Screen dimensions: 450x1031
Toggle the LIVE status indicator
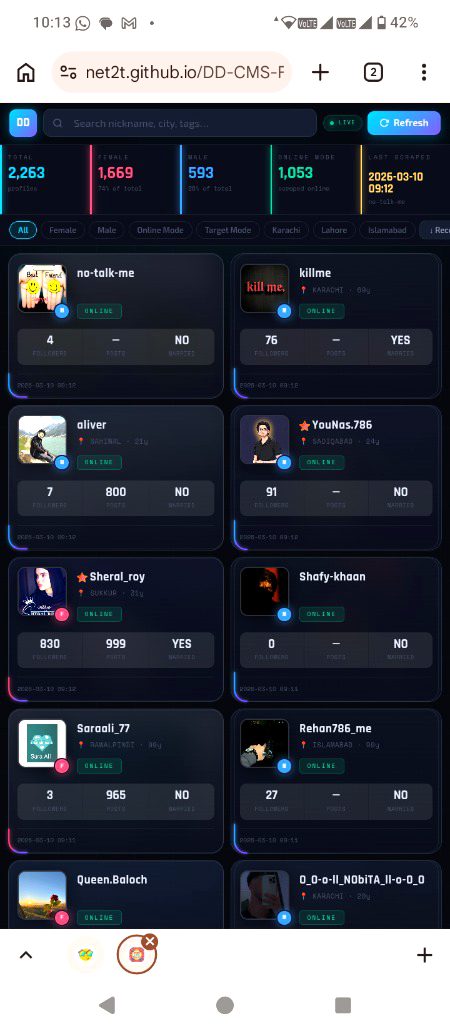[x=342, y=123]
